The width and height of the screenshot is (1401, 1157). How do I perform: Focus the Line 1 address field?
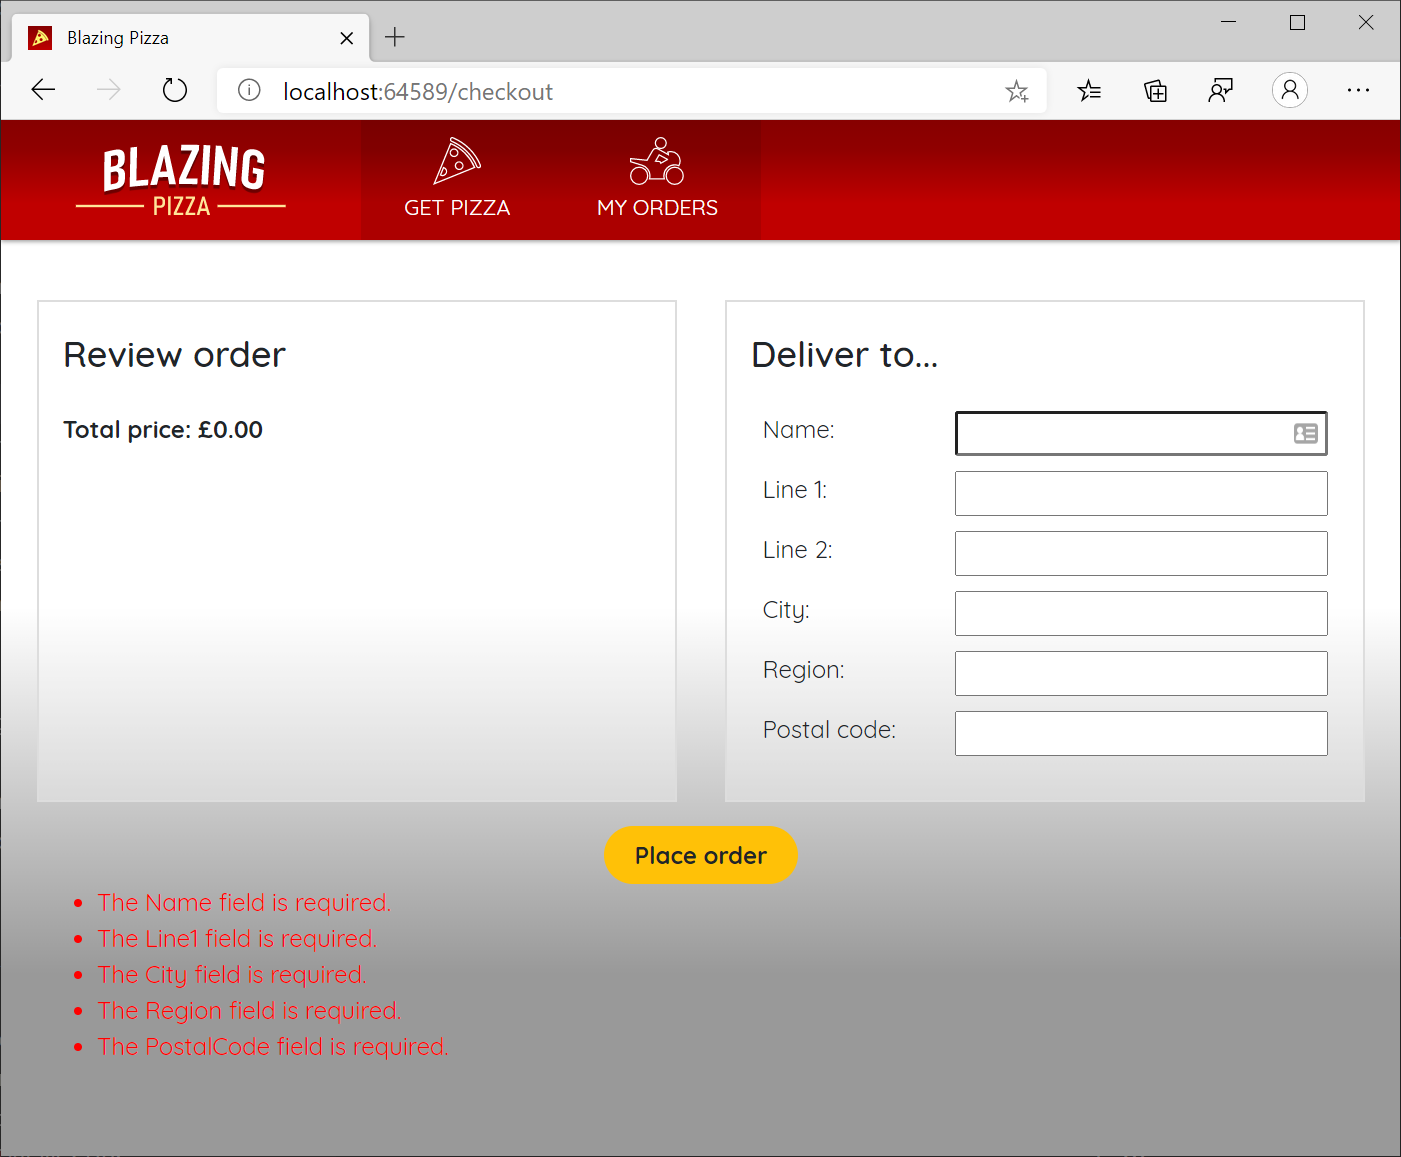click(x=1141, y=493)
